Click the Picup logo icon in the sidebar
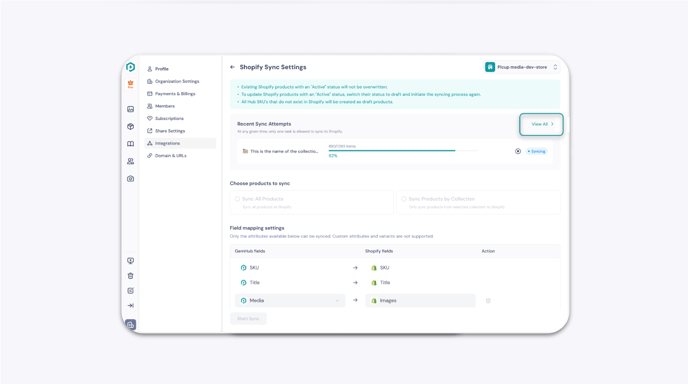 click(x=130, y=67)
